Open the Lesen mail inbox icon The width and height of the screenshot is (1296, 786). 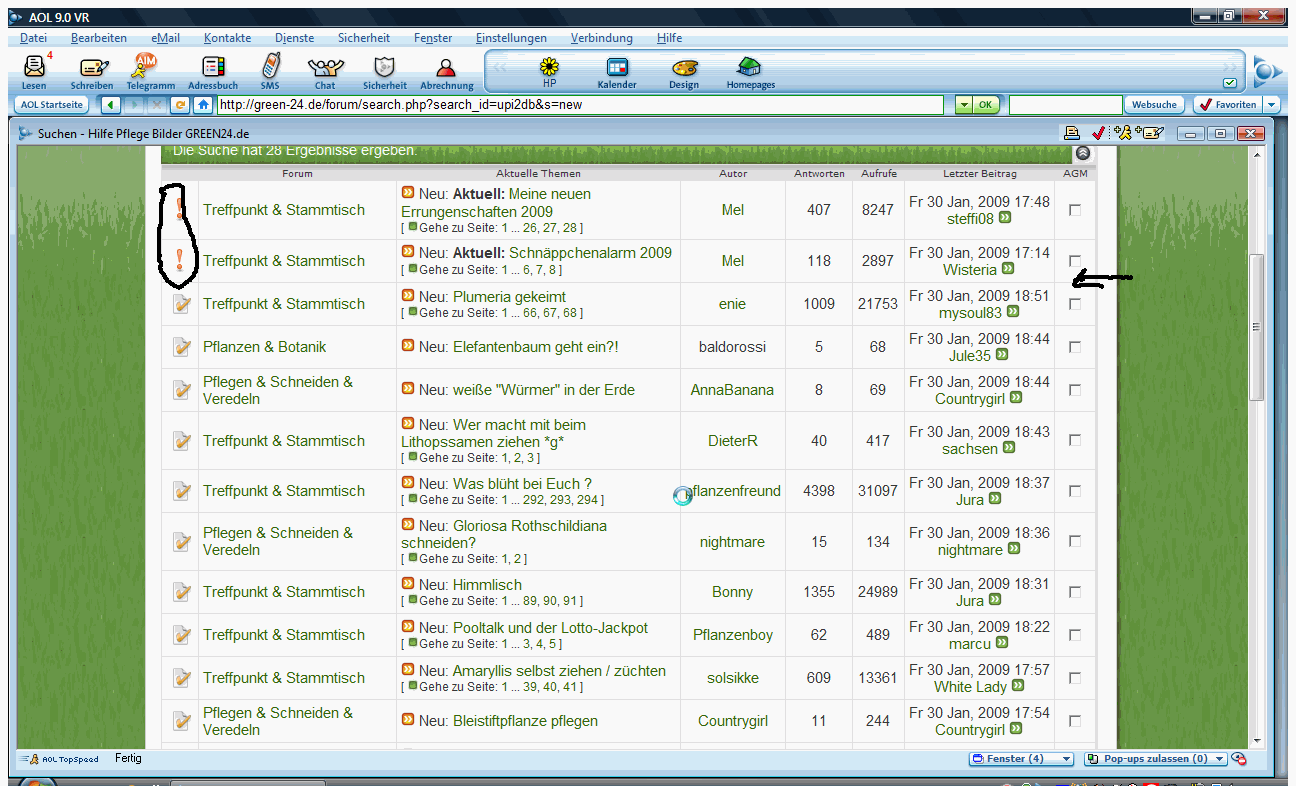point(34,68)
